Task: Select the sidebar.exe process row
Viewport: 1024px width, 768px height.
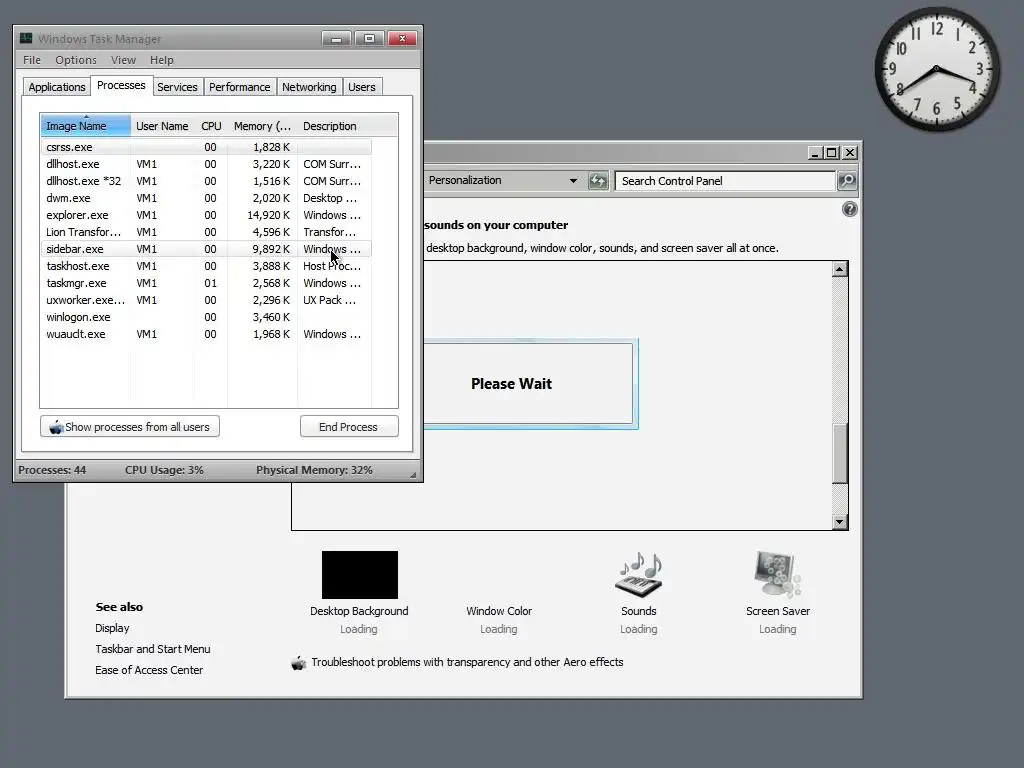Action: pyautogui.click(x=206, y=249)
